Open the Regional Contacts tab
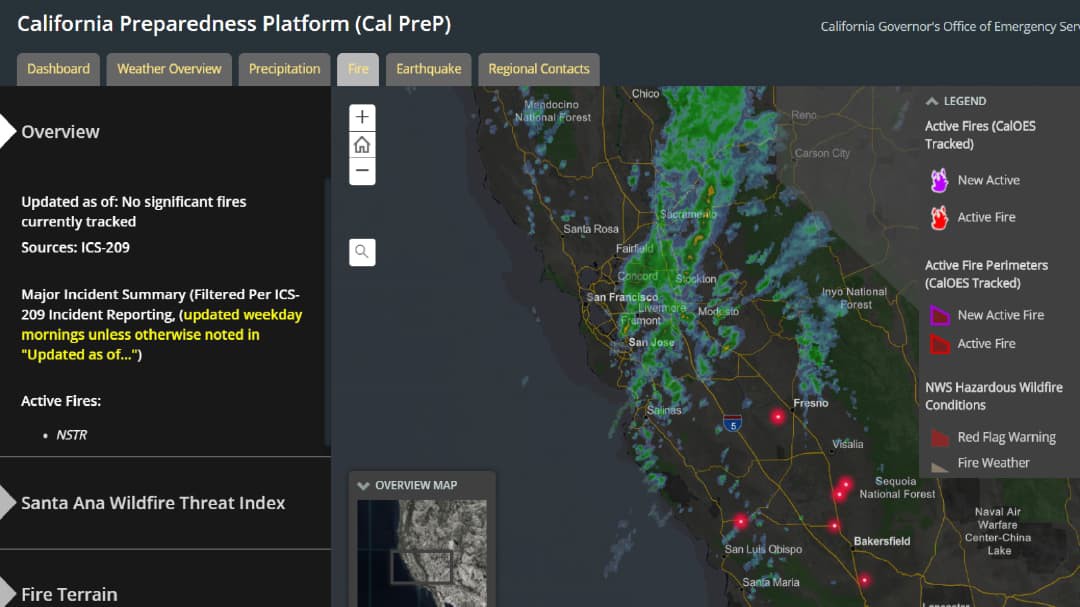1080x607 pixels. (539, 69)
